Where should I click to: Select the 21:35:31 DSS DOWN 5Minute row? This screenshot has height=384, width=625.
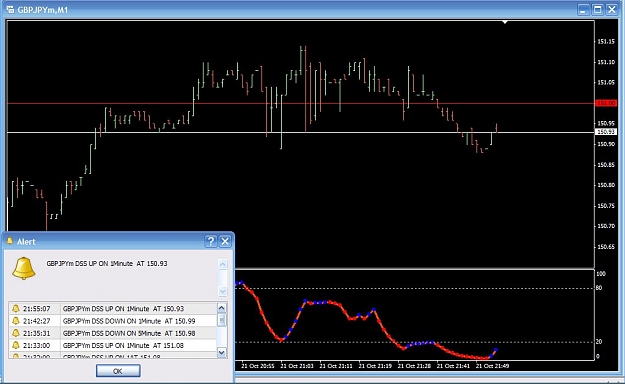coord(113,333)
